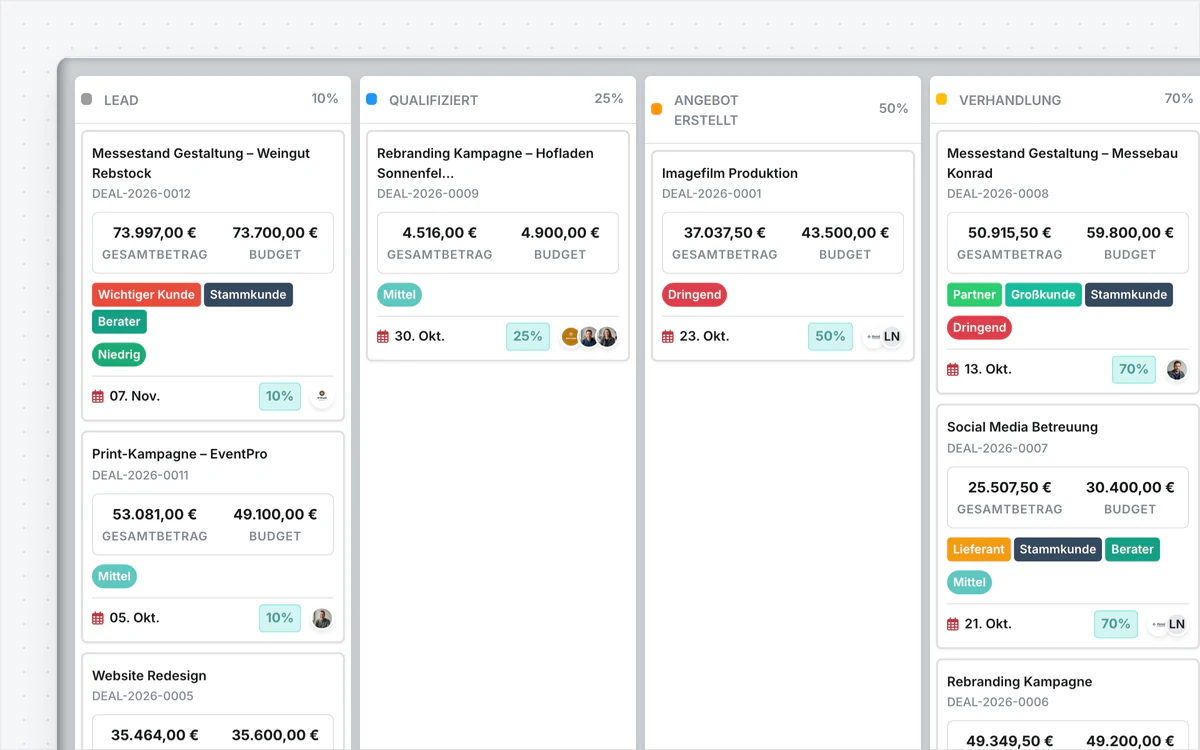Click total amount 25.507,50 €
Image resolution: width=1200 pixels, height=750 pixels.
[x=1010, y=488]
